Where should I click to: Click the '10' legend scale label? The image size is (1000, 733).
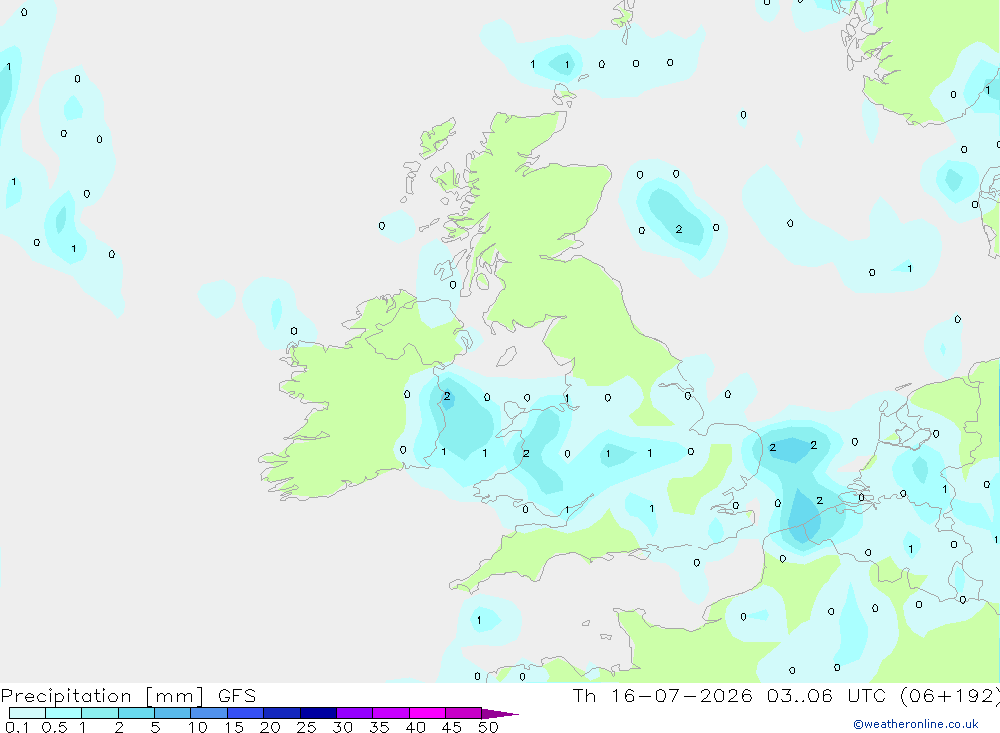tap(198, 727)
